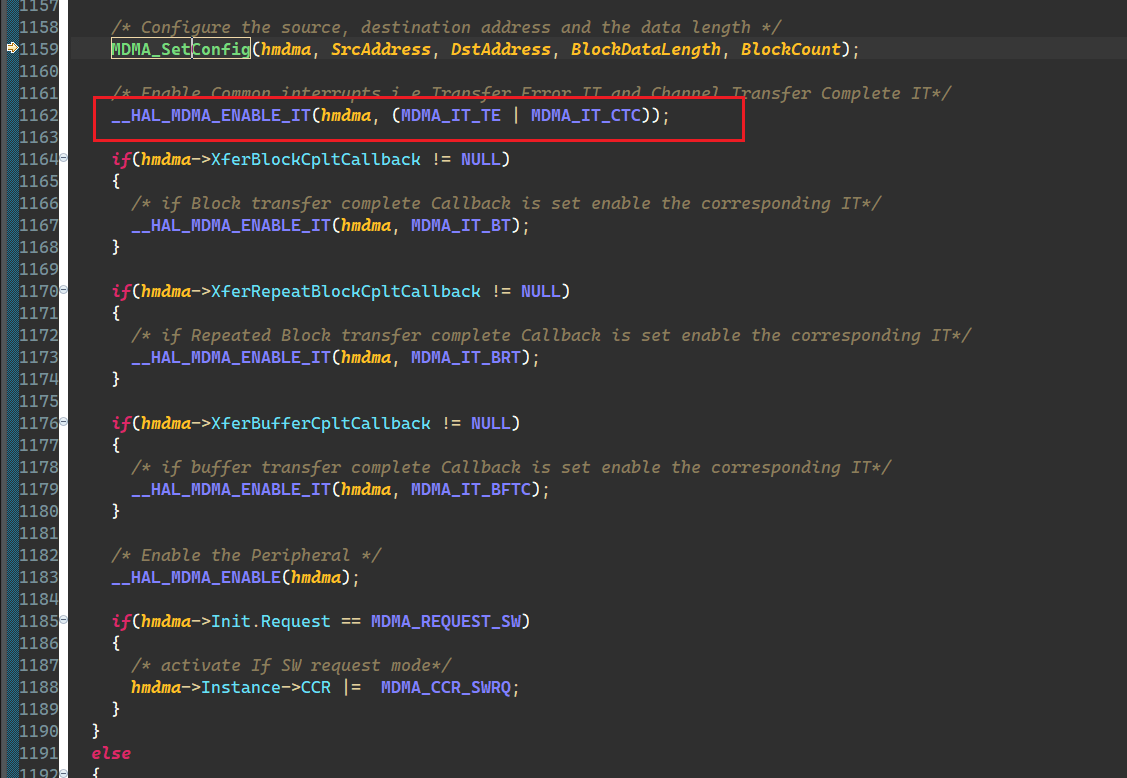
Task: Click line number 1179 in the gutter
Action: pos(39,490)
